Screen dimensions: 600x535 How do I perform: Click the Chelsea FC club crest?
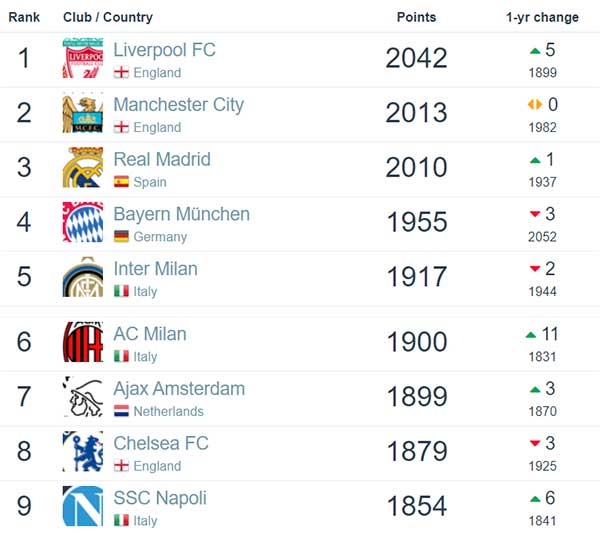[83, 452]
